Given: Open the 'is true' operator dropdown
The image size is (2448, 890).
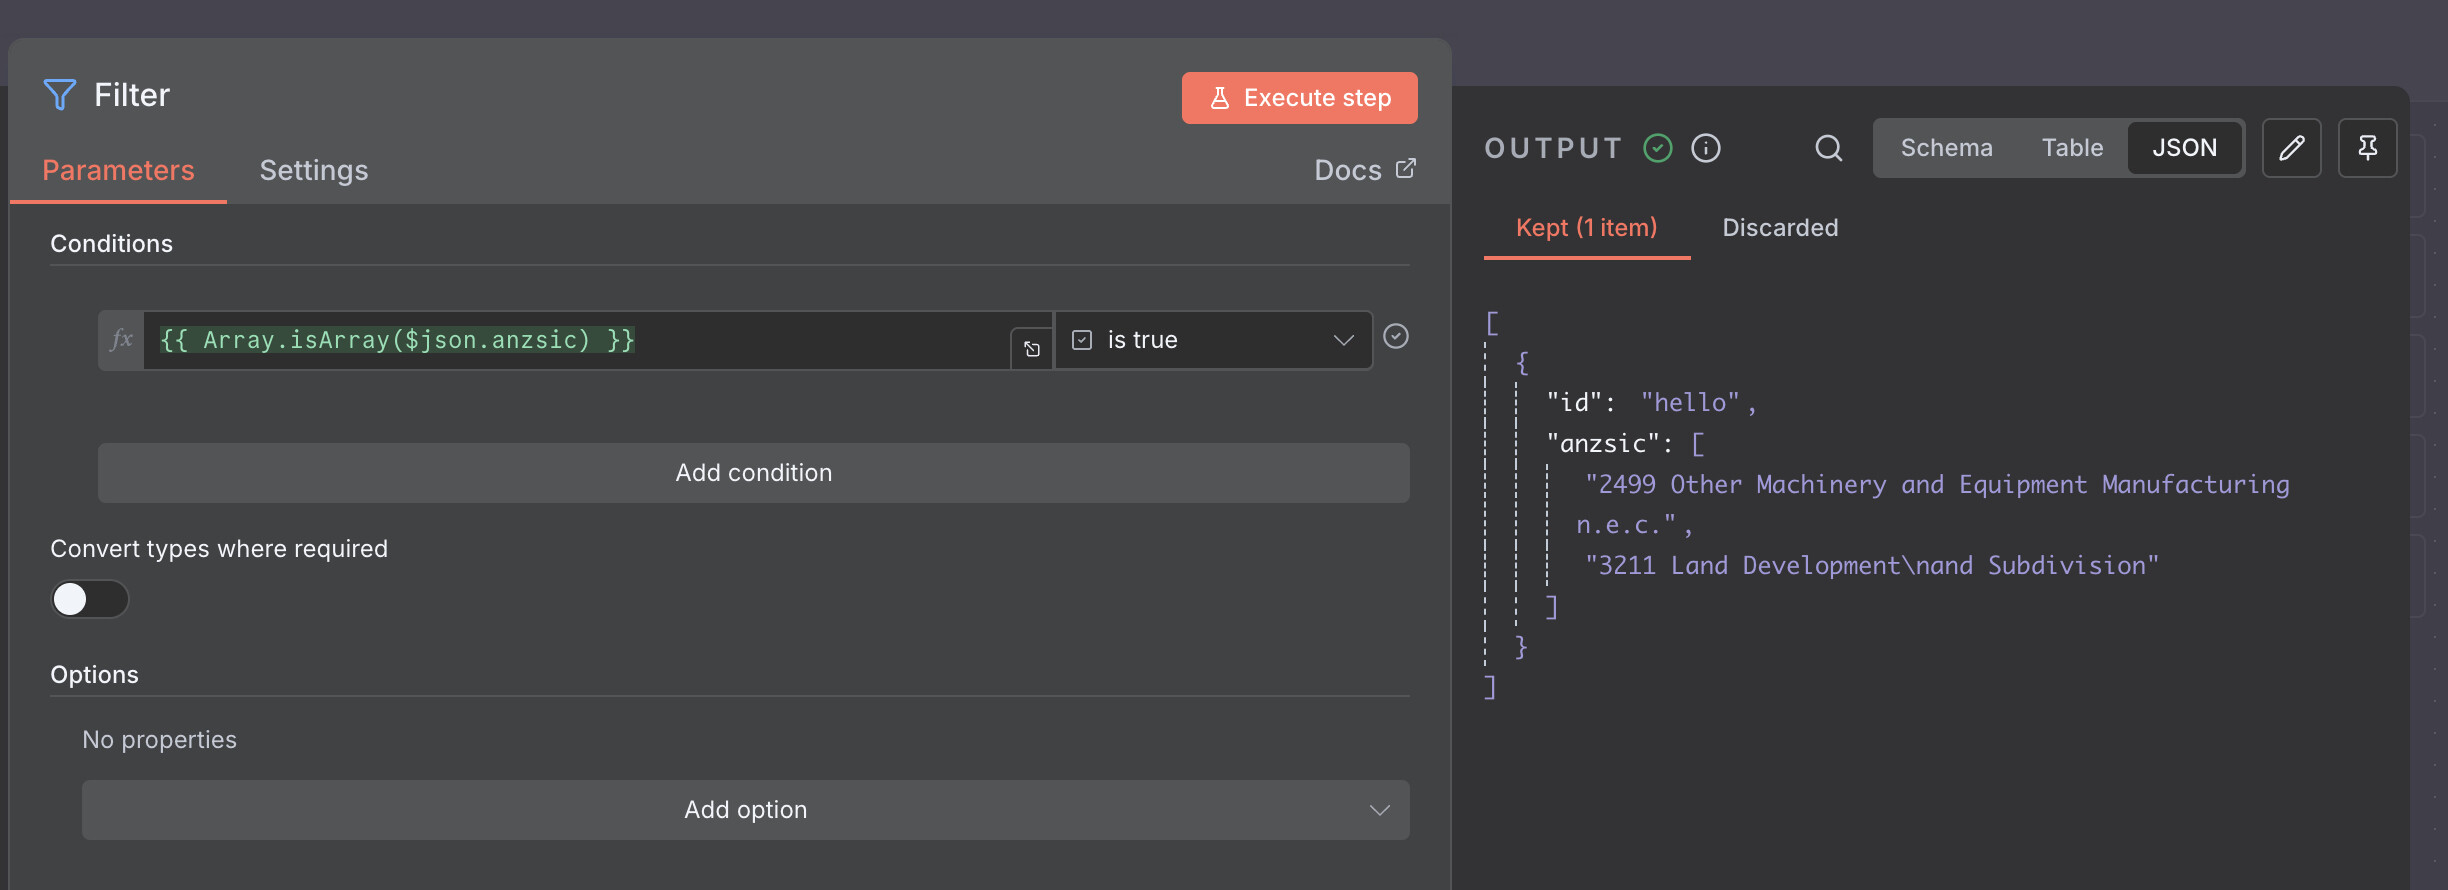Looking at the screenshot, I should [1214, 340].
